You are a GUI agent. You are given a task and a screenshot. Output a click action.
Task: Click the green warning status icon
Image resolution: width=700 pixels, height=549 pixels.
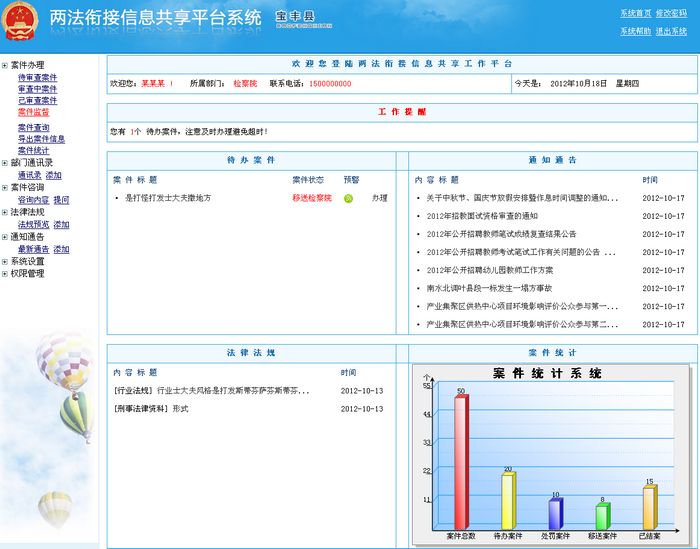point(349,198)
